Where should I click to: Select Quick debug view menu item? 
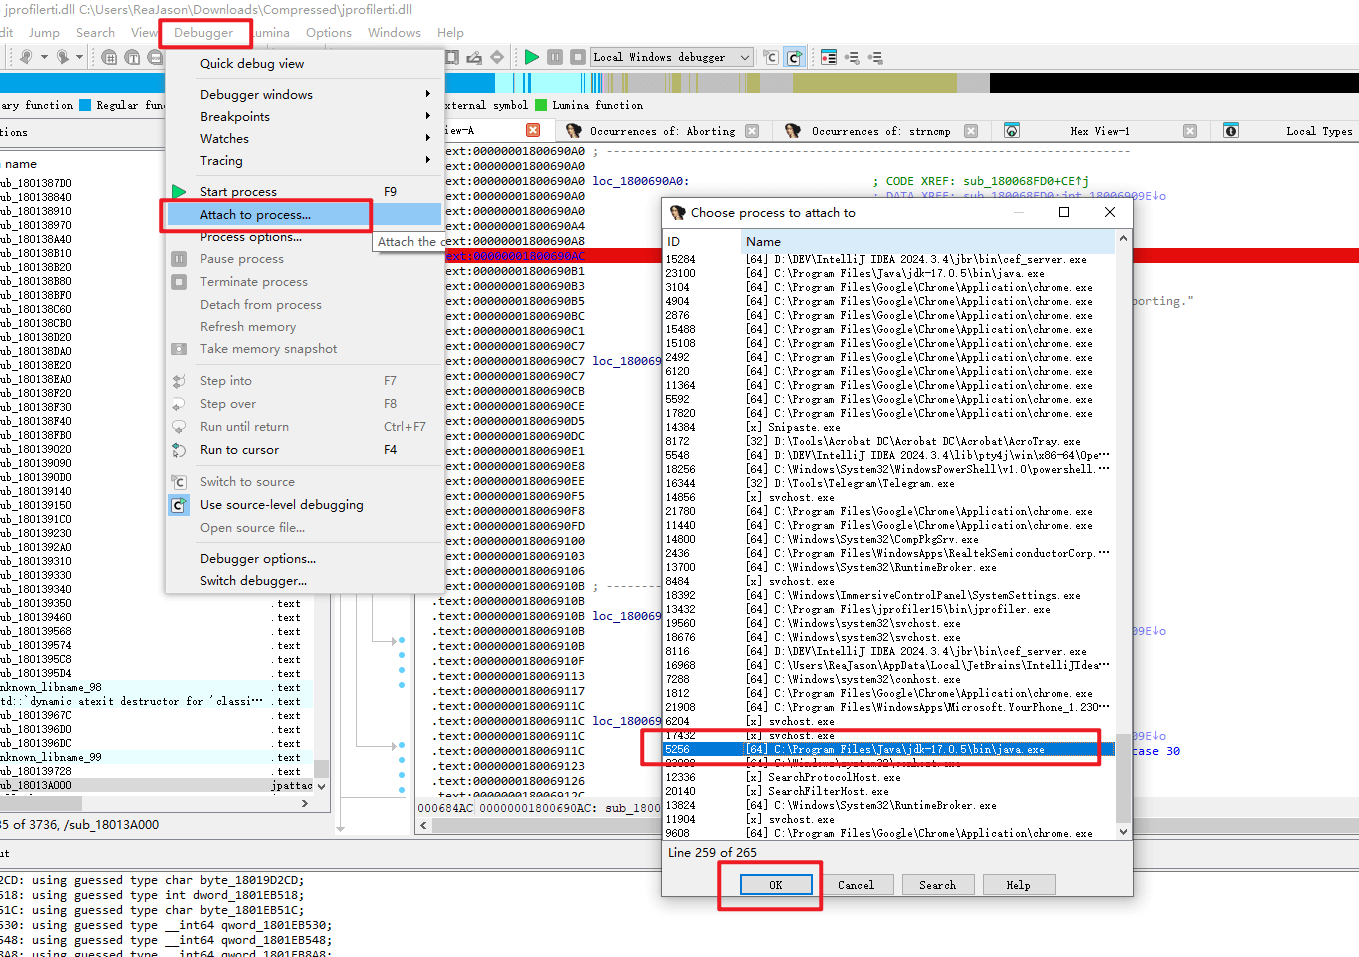pyautogui.click(x=304, y=63)
